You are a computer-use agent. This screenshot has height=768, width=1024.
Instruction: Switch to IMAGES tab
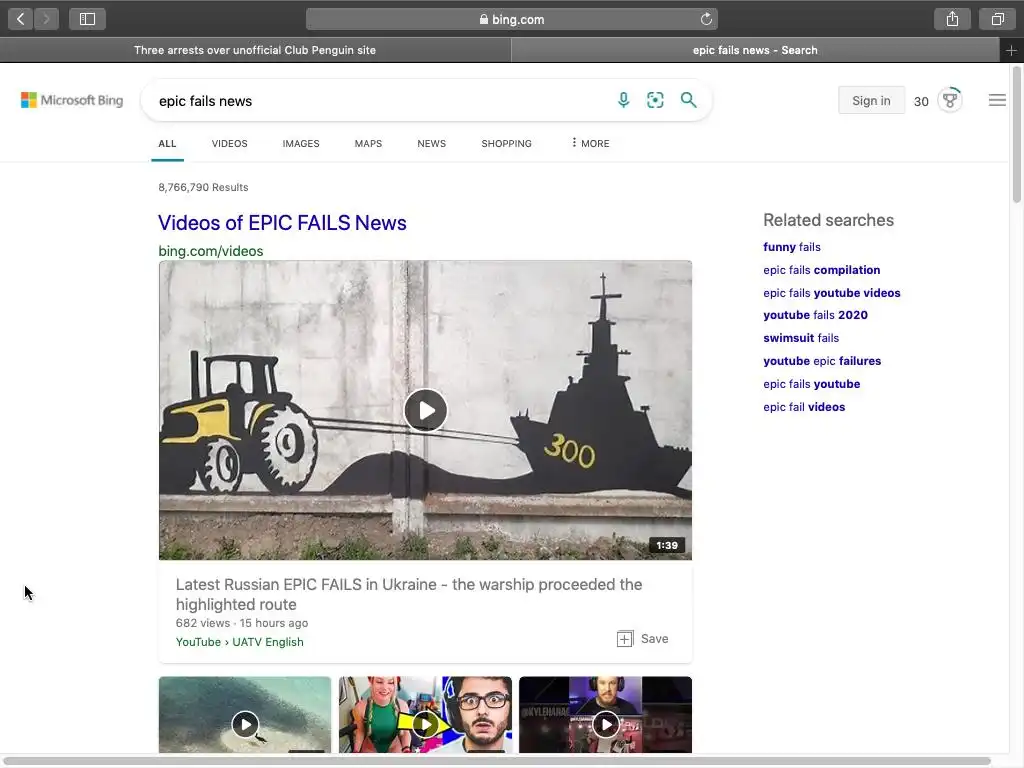pos(301,144)
